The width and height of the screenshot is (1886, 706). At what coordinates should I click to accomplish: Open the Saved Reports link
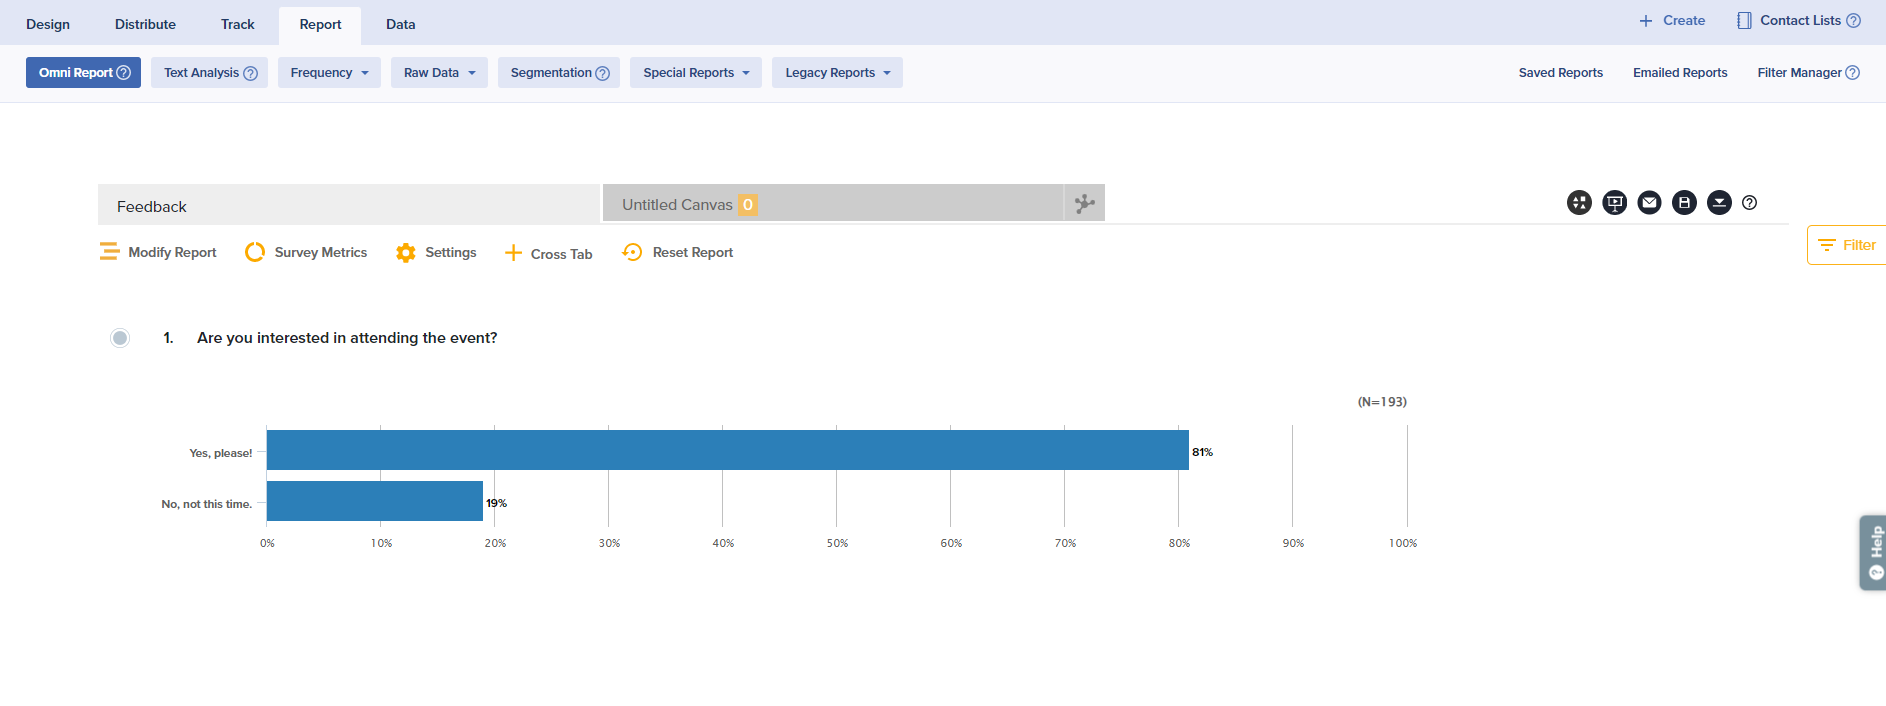click(1560, 73)
